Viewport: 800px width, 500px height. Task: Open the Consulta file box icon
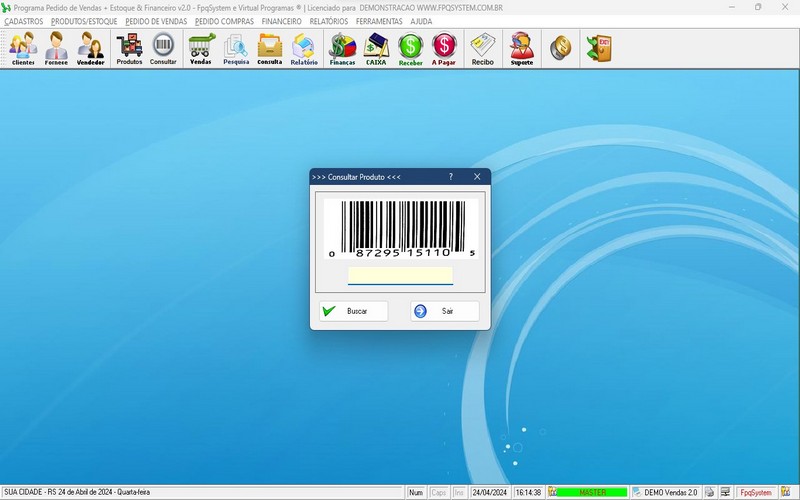tap(269, 48)
